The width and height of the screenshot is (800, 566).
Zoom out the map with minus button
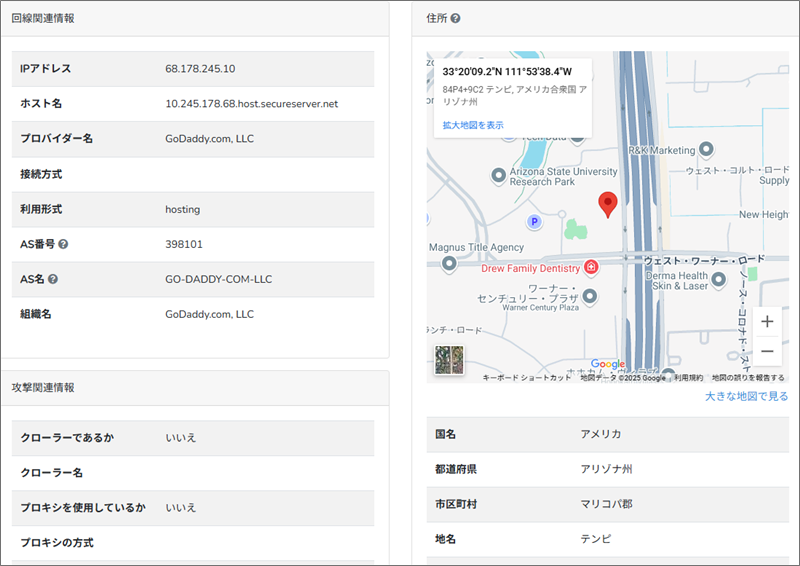767,351
